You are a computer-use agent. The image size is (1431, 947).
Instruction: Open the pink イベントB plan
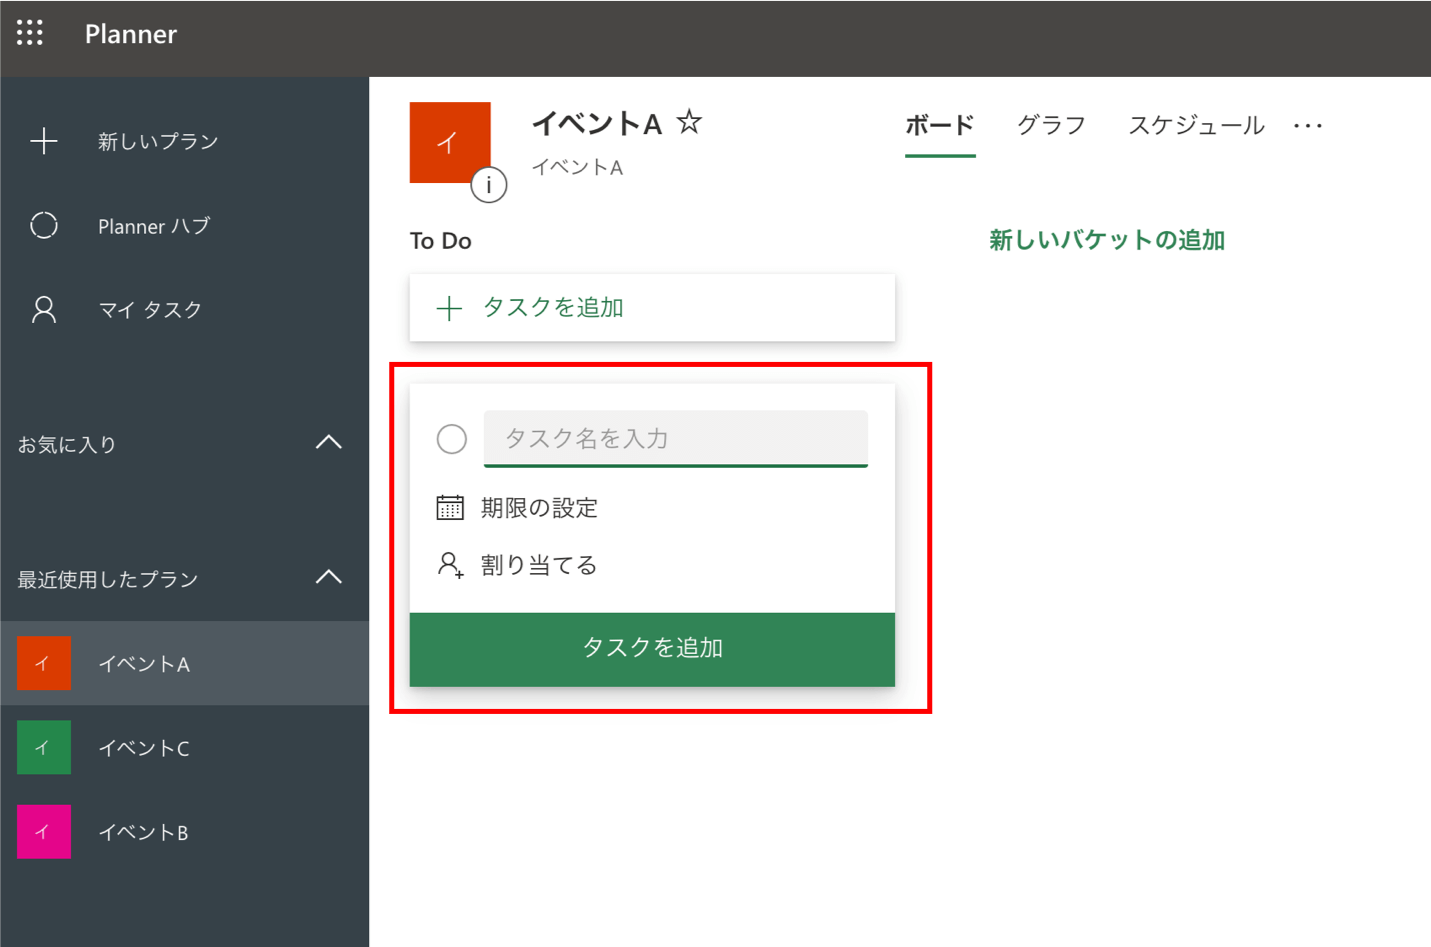pyautogui.click(x=44, y=832)
